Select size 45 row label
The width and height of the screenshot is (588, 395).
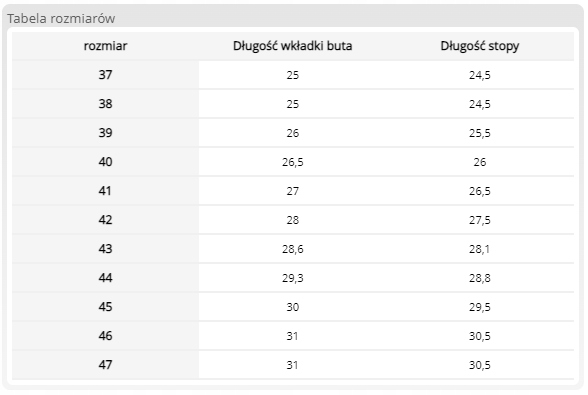[x=105, y=306]
